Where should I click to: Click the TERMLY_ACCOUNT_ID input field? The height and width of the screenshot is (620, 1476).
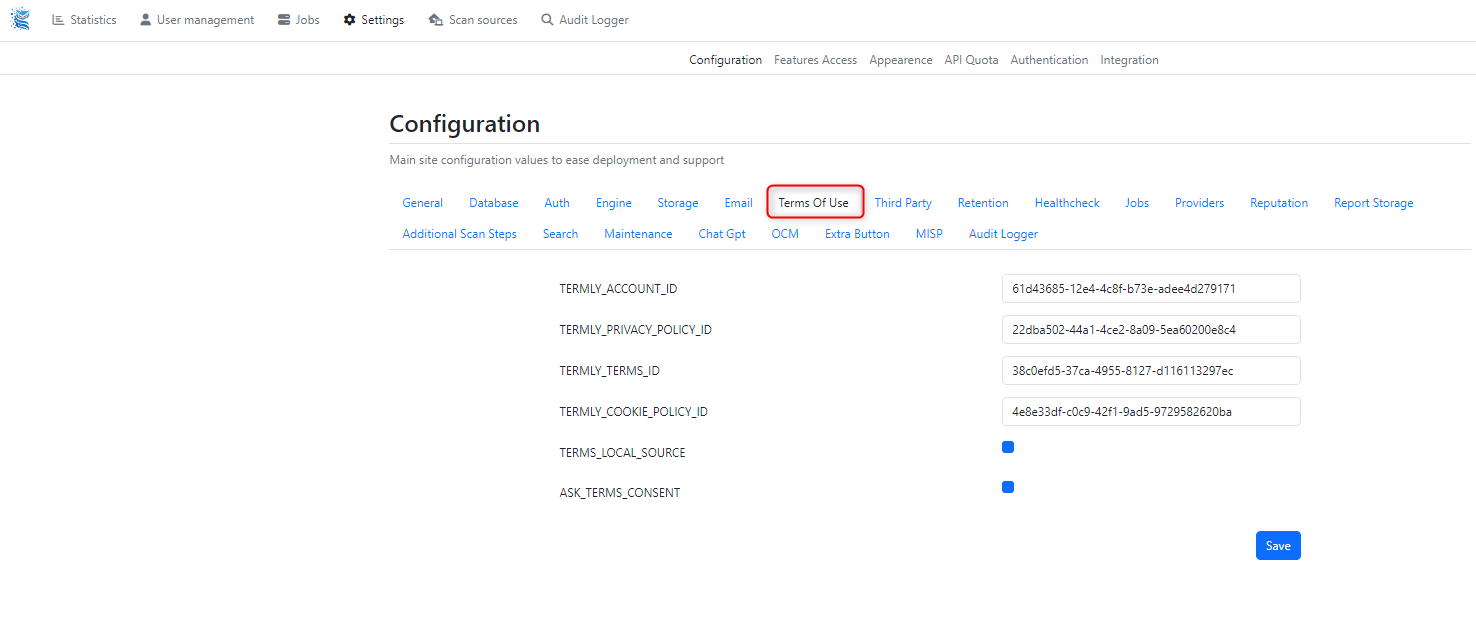point(1151,289)
